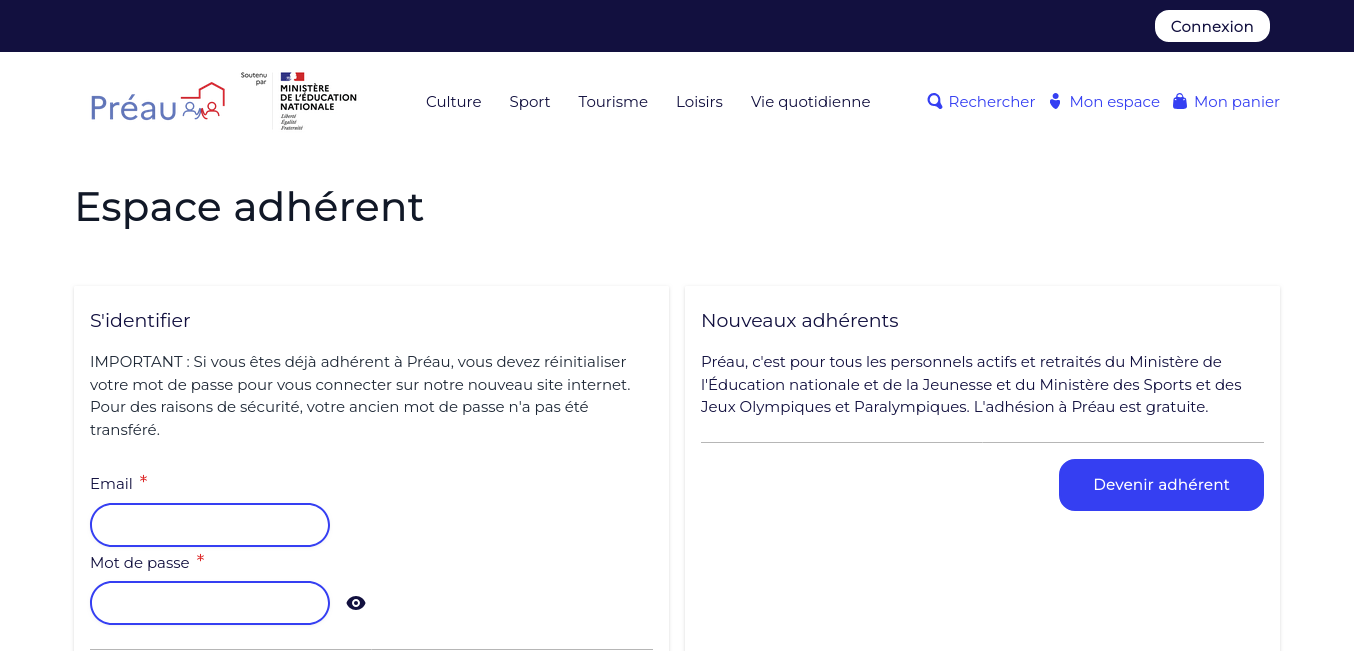Open the Tourisme menu
Image resolution: width=1366 pixels, height=651 pixels.
[613, 102]
